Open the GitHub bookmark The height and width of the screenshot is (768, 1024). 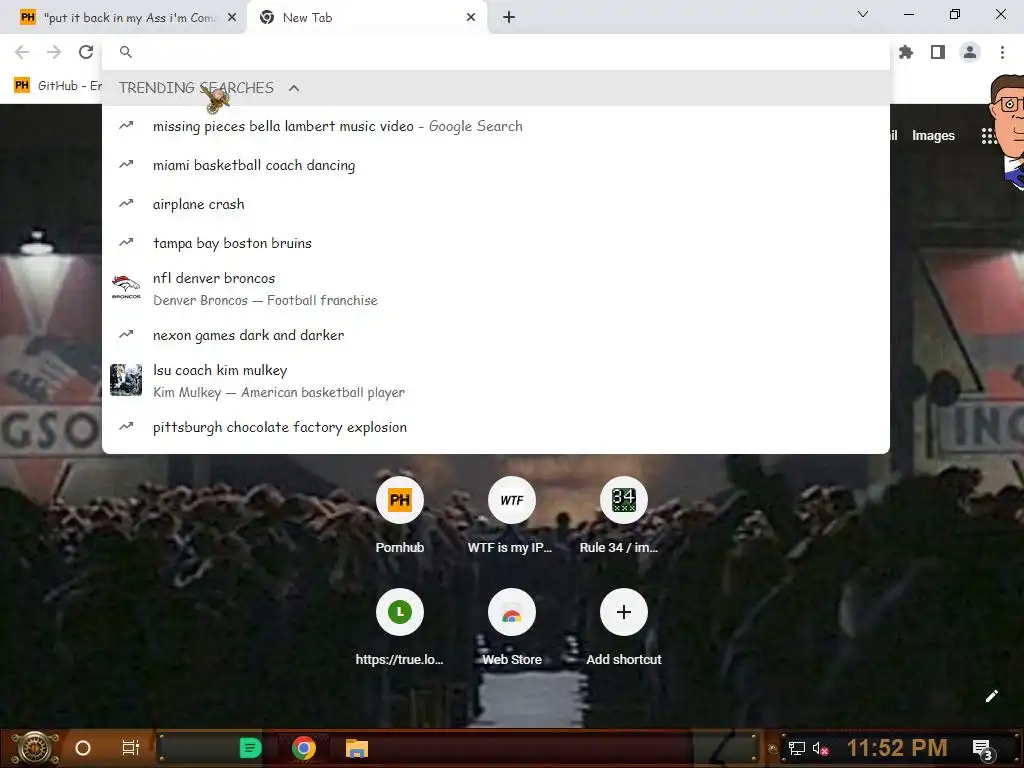tap(57, 86)
